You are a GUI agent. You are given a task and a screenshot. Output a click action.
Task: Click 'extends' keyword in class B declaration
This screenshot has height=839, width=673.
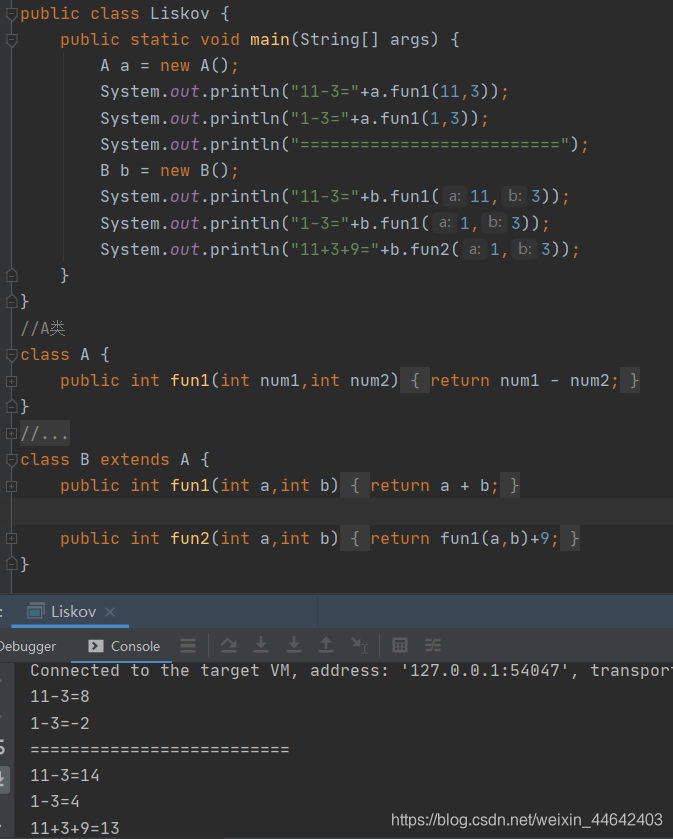(x=135, y=460)
